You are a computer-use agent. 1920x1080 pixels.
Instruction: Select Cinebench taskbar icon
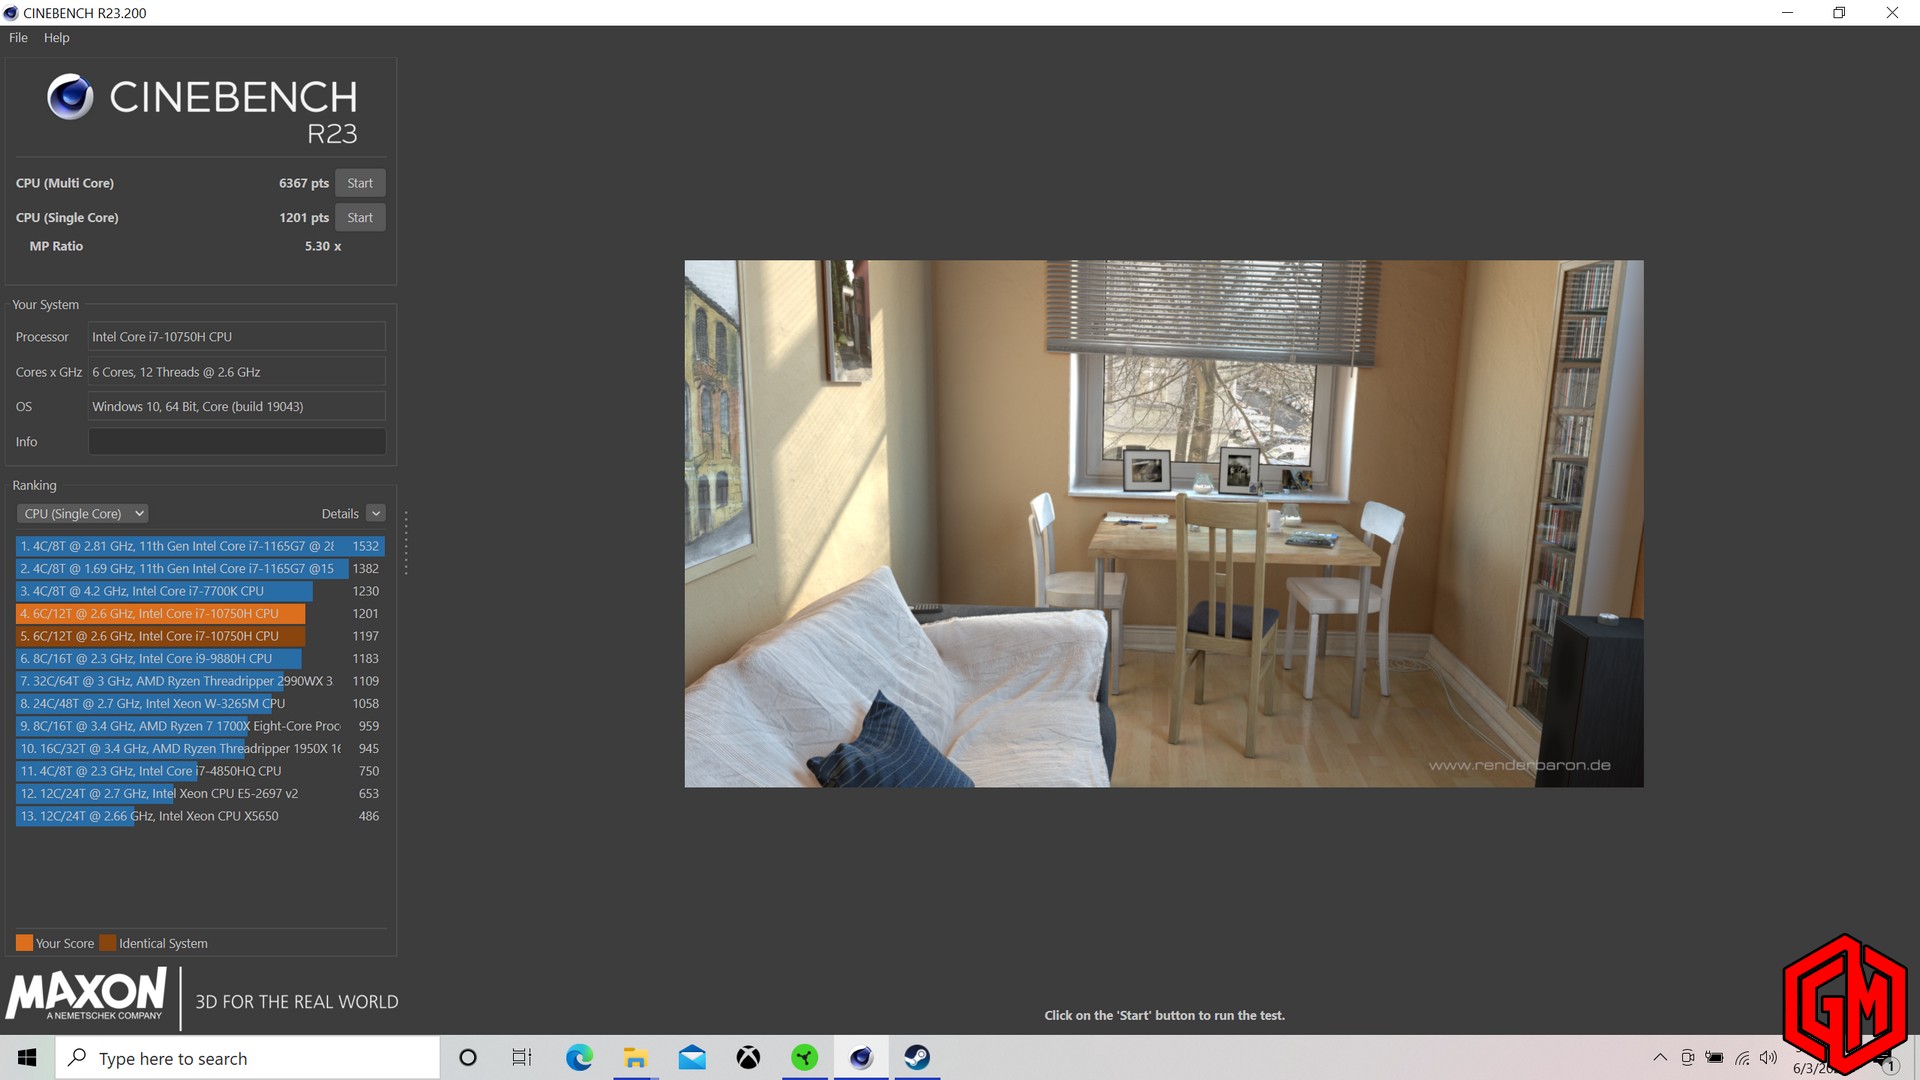(x=861, y=1058)
